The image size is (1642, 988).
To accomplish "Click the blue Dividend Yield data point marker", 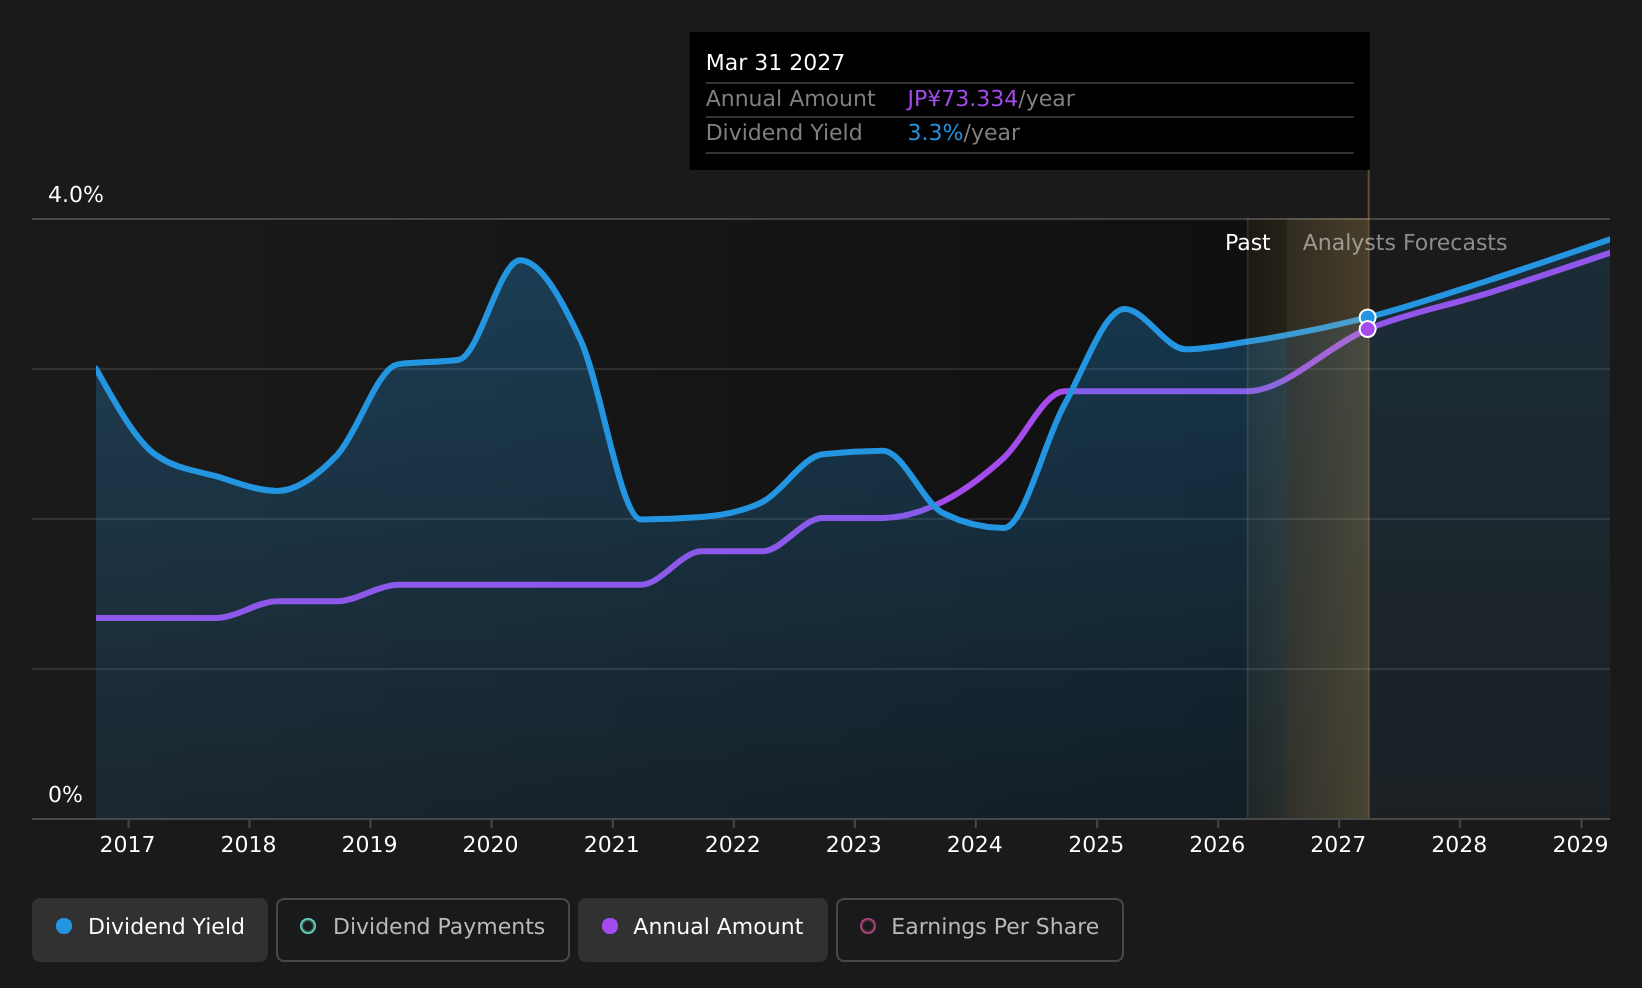I will [1367, 317].
